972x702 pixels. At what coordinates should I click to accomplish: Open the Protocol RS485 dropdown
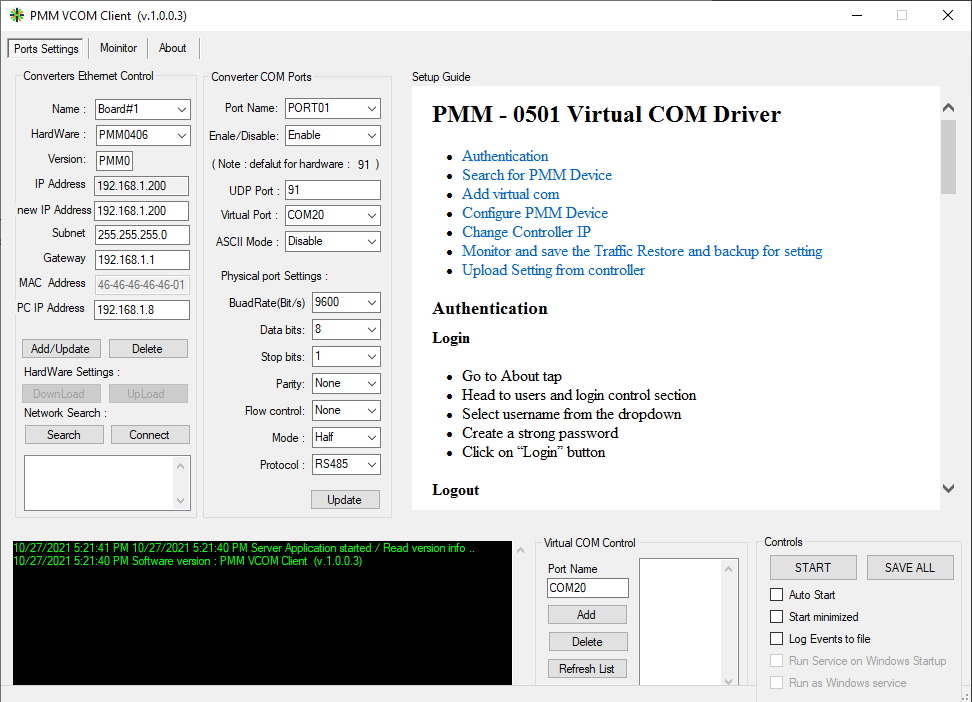[x=346, y=464]
